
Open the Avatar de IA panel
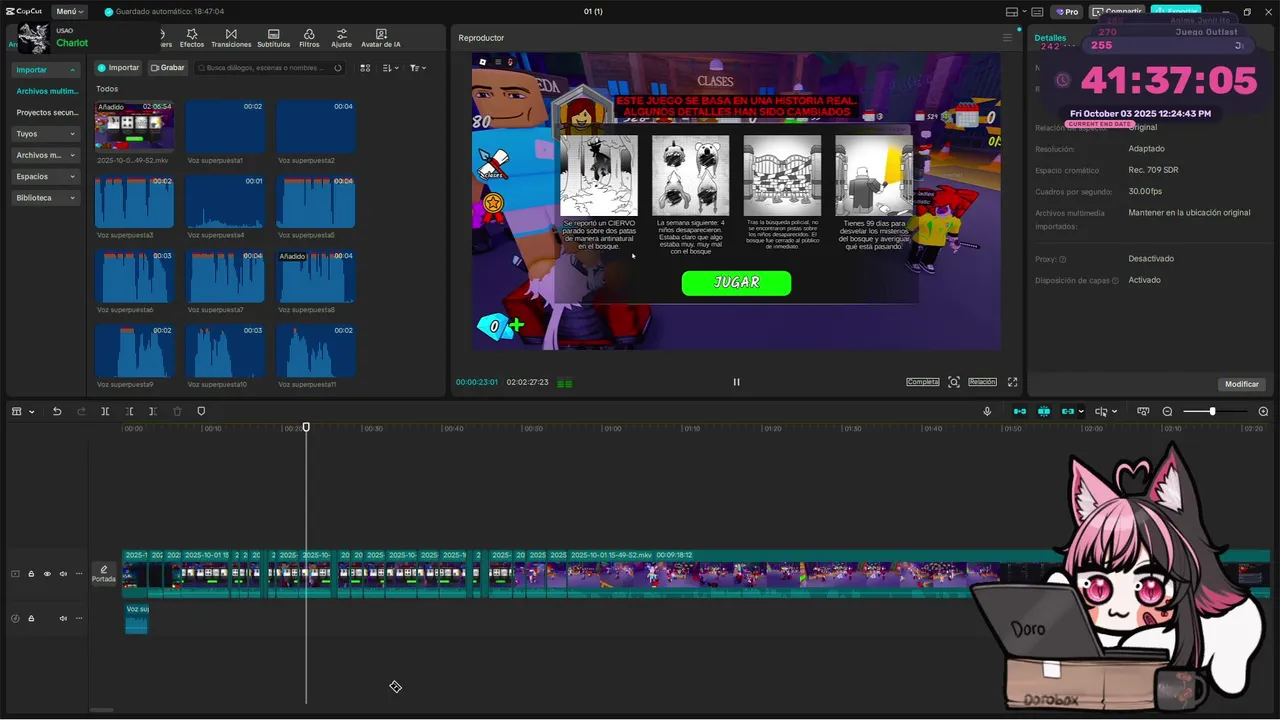point(381,38)
